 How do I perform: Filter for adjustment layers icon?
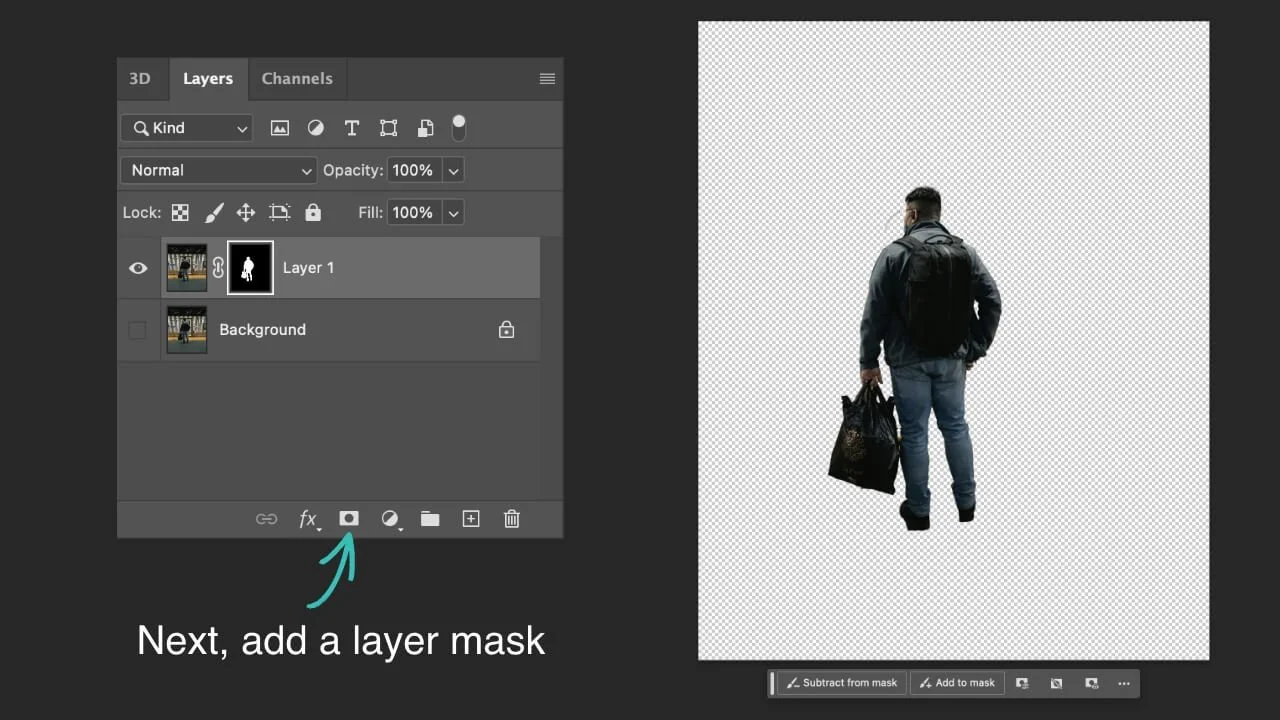[x=316, y=128]
